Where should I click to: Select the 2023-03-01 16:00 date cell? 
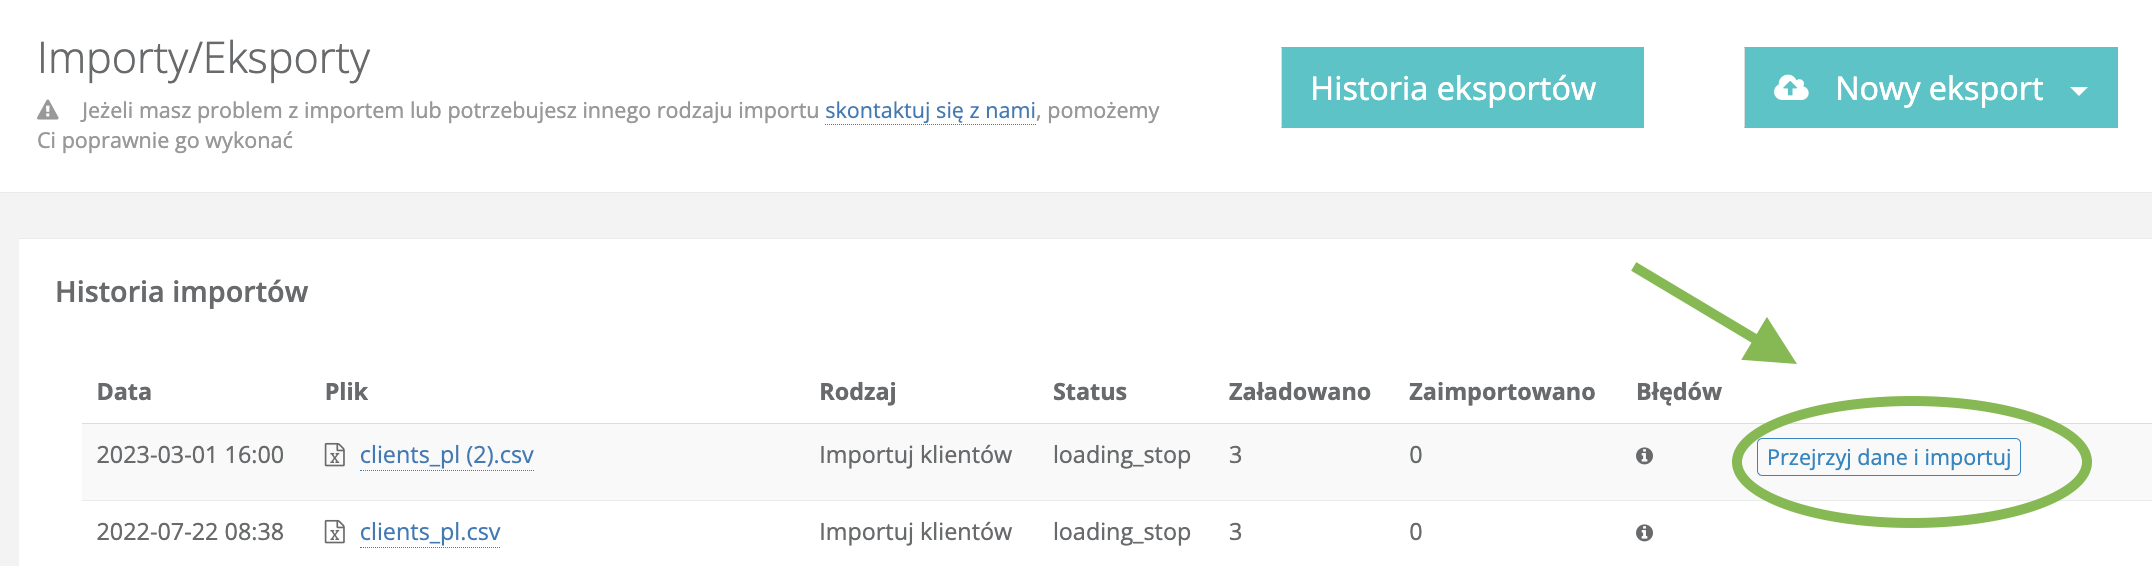pos(190,455)
